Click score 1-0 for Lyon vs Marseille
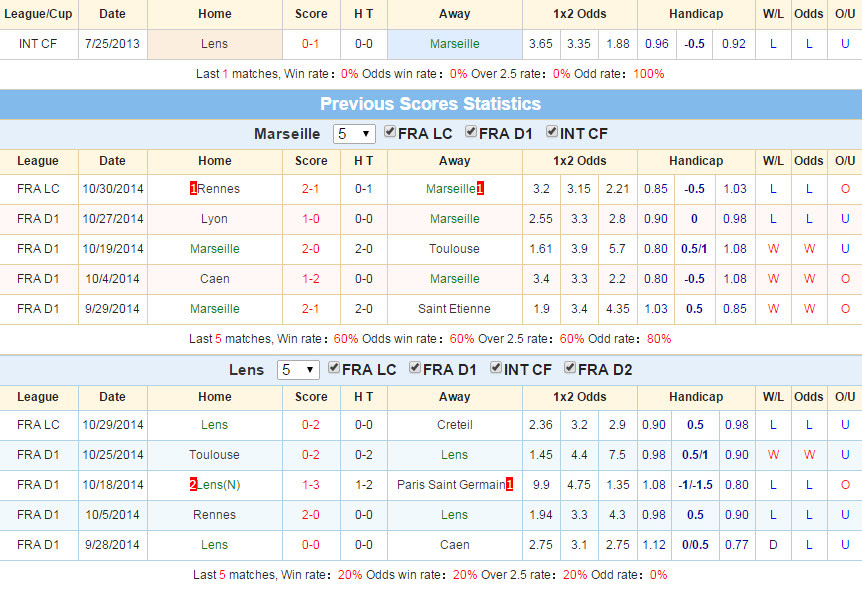This screenshot has height=589, width=862. click(311, 219)
